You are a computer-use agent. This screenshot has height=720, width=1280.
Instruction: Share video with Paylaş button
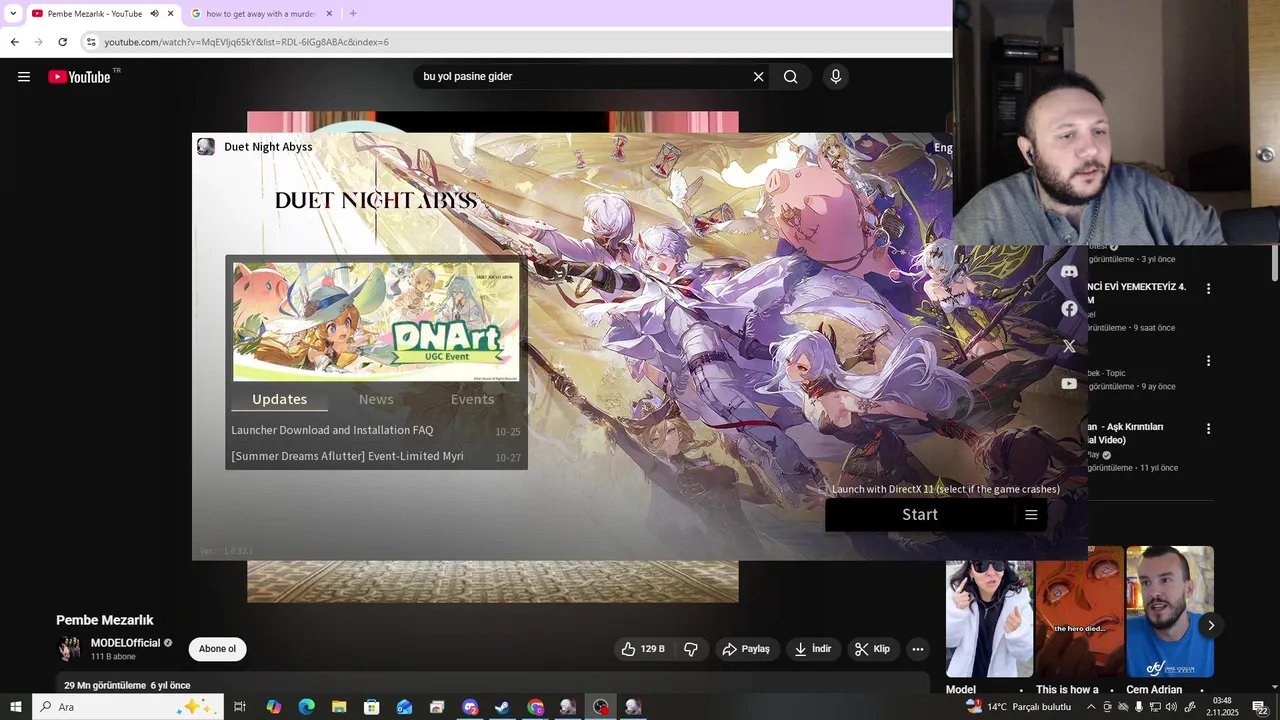click(x=746, y=649)
